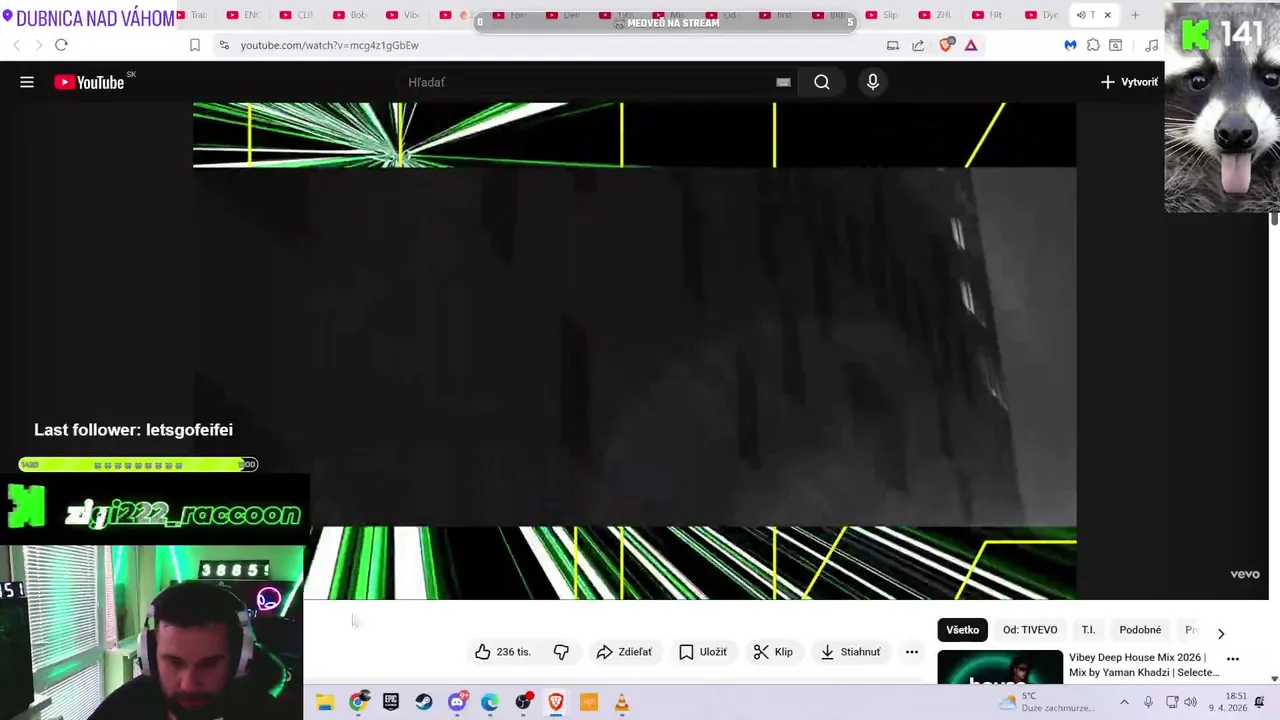Image resolution: width=1280 pixels, height=720 pixels.
Task: Open OBS Studio from taskbar
Action: (x=523, y=703)
